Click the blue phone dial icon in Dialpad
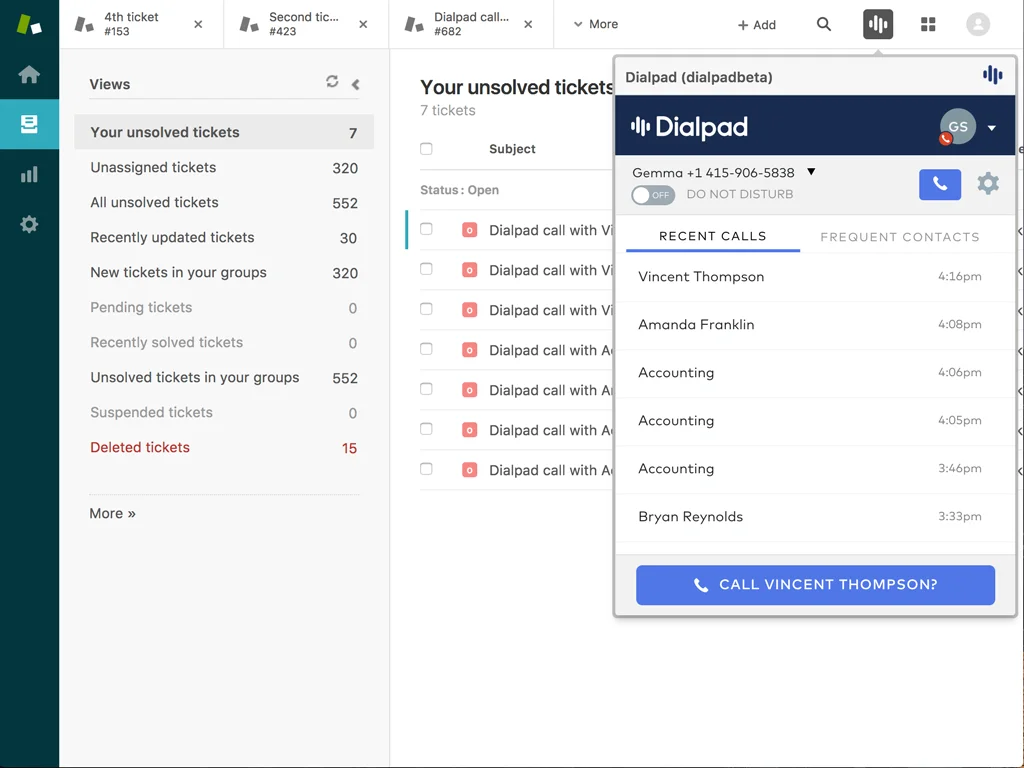The image size is (1024, 768). point(939,184)
